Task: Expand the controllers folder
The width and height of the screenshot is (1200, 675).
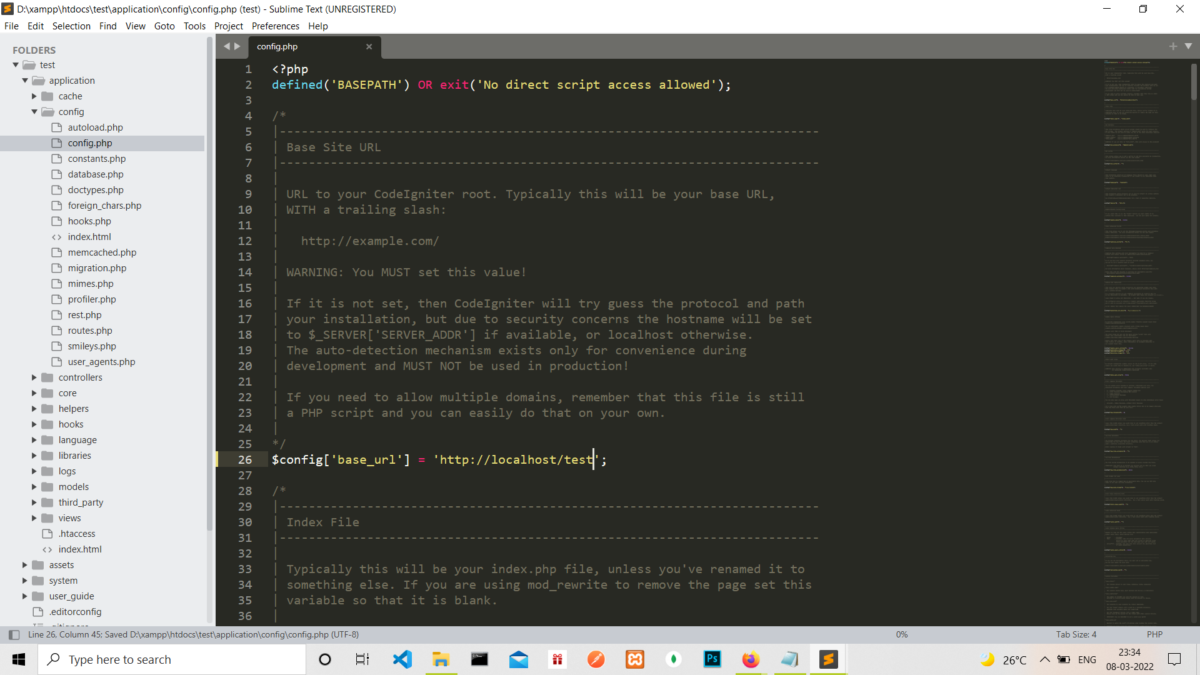Action: (33, 377)
